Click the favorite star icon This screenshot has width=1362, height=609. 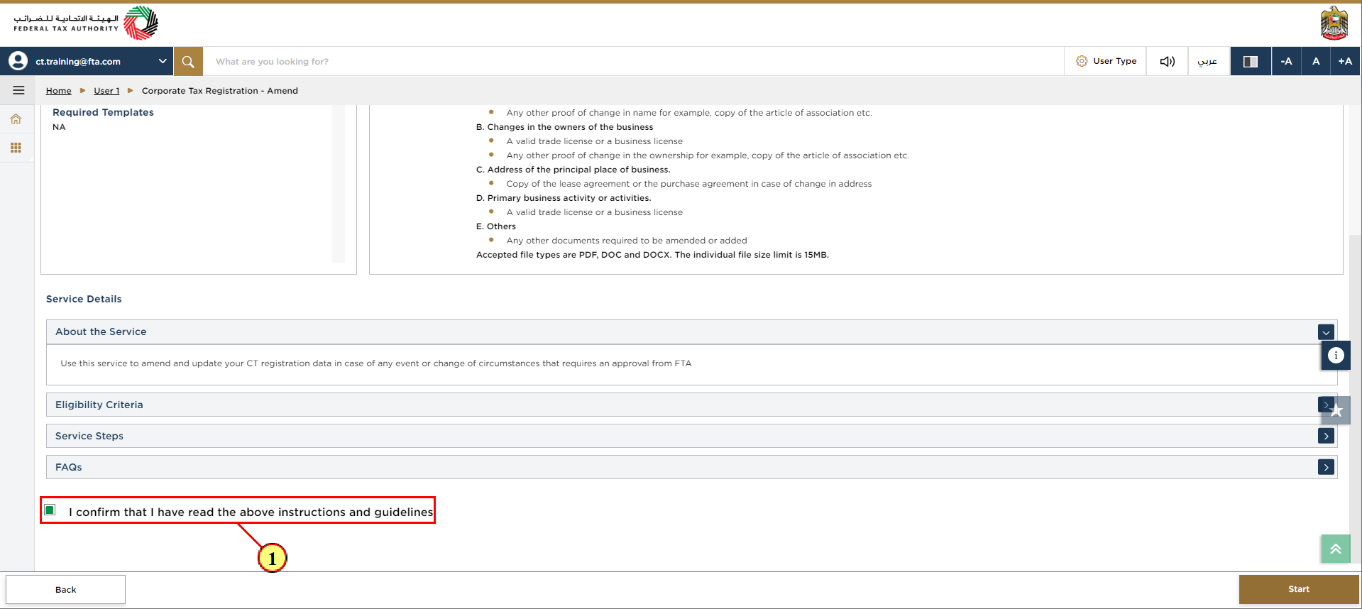pyautogui.click(x=1336, y=410)
